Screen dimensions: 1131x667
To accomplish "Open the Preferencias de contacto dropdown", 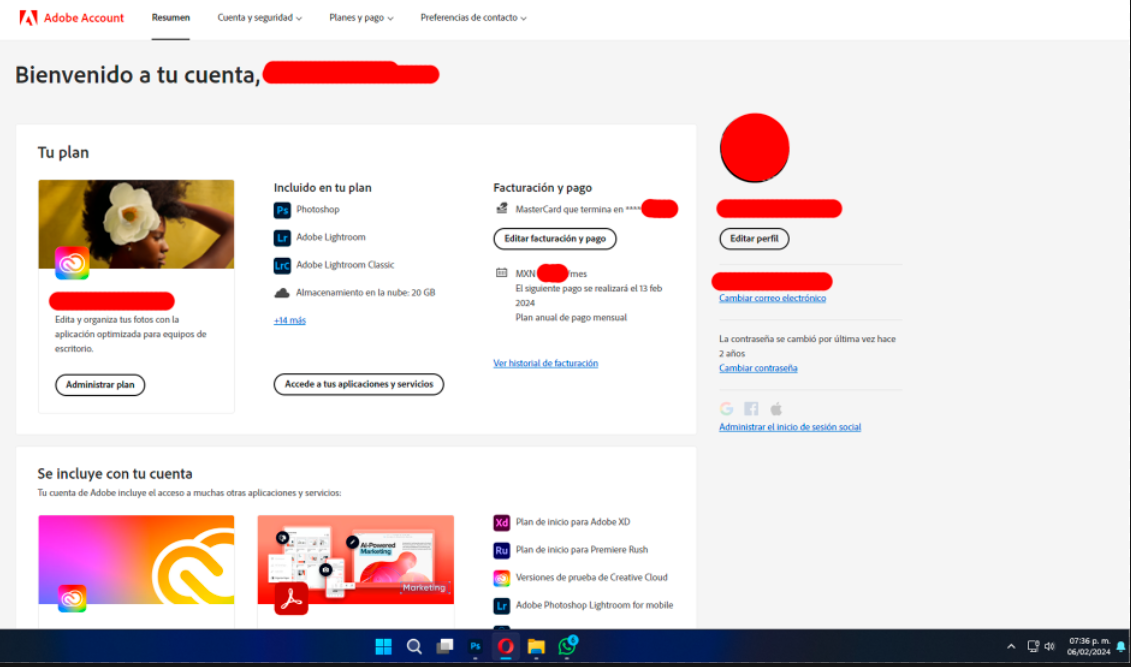I will pos(473,18).
